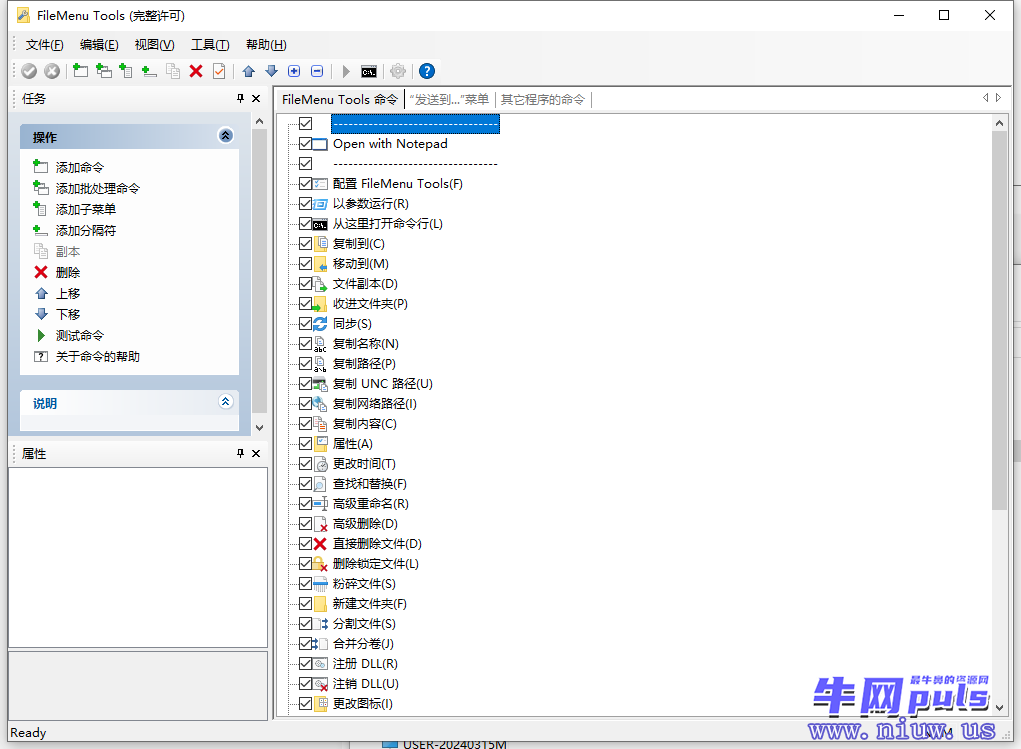Image resolution: width=1021 pixels, height=749 pixels.
Task: Open the 文件(F) menu
Action: 44,45
